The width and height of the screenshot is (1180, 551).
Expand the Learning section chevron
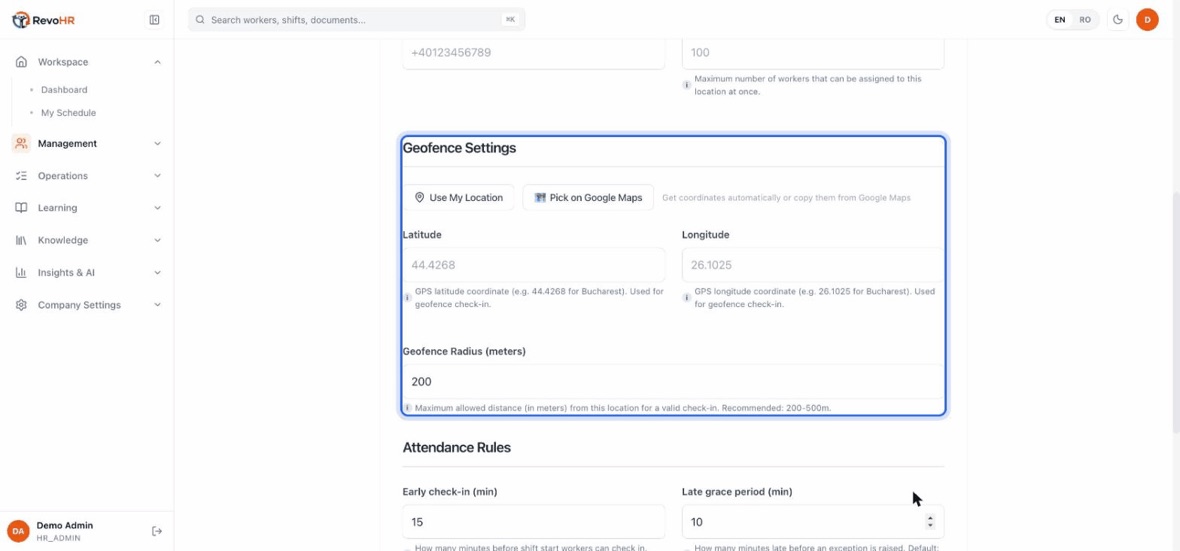pos(157,208)
